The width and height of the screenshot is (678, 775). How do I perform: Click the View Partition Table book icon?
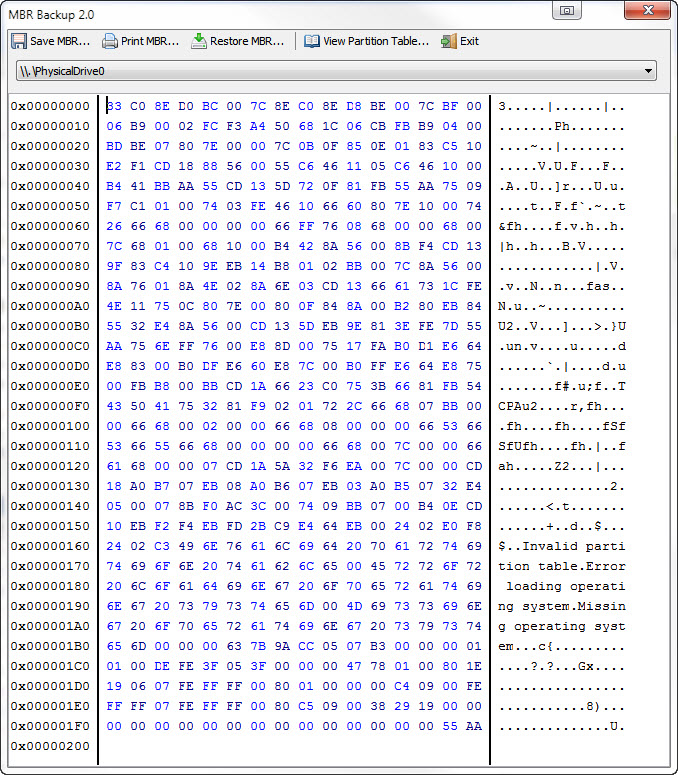[x=312, y=42]
